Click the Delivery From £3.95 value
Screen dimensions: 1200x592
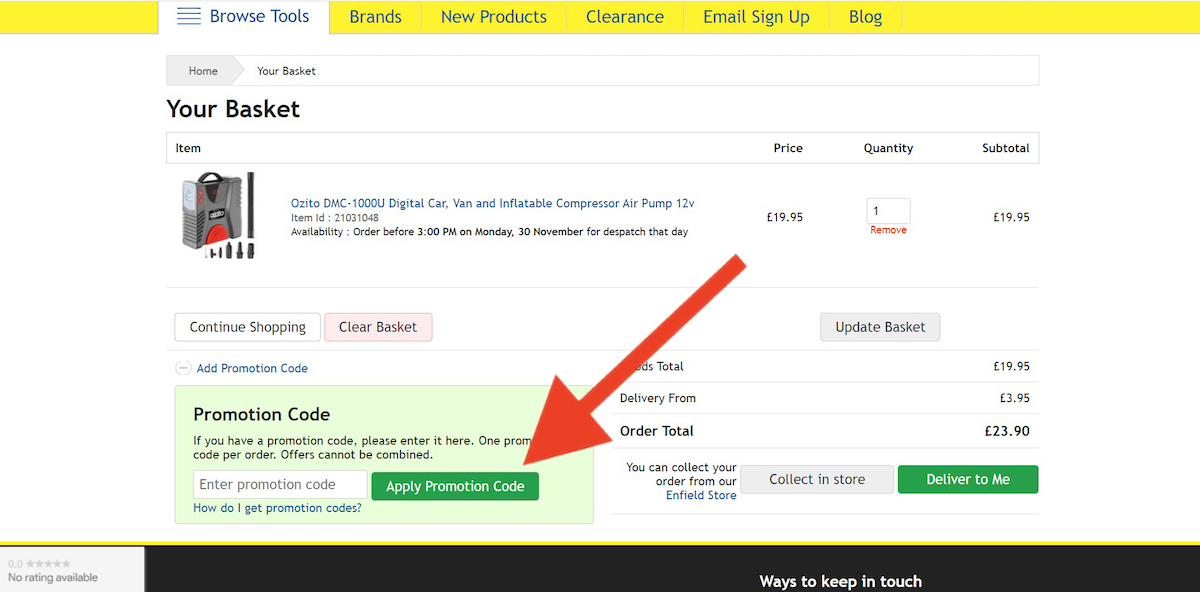pos(1014,398)
